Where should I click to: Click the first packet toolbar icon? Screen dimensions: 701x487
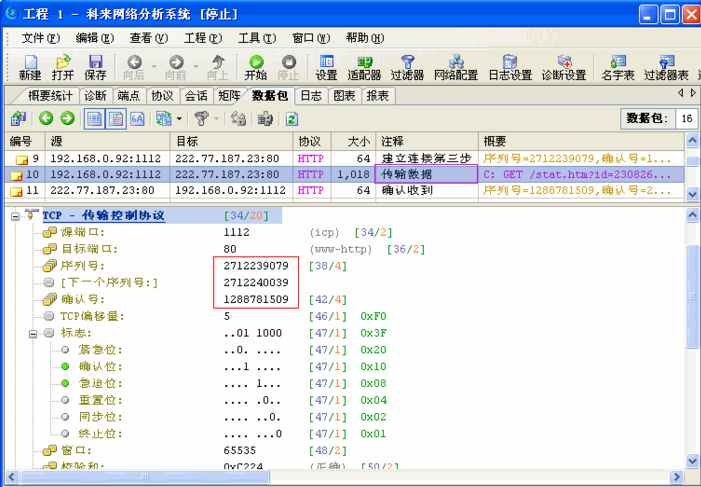[18, 119]
